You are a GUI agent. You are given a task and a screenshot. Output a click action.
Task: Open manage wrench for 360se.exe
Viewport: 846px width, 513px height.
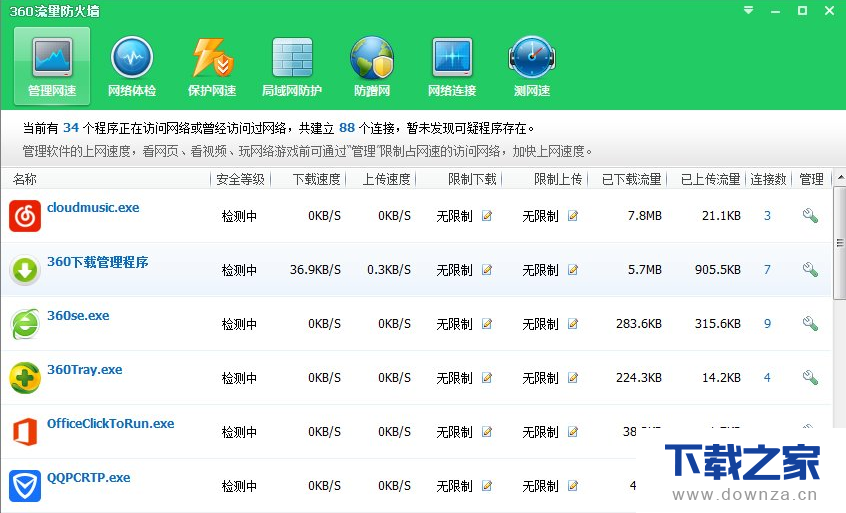pyautogui.click(x=810, y=324)
